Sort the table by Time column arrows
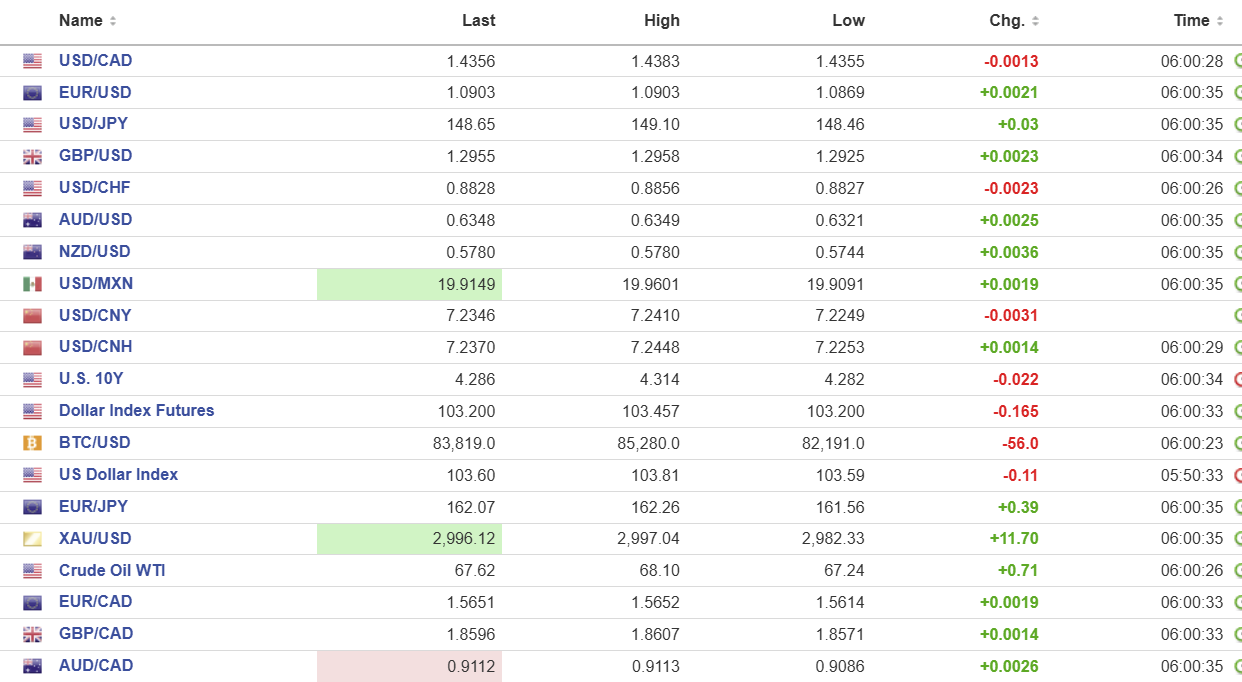The image size is (1242, 682). pyautogui.click(x=1220, y=21)
